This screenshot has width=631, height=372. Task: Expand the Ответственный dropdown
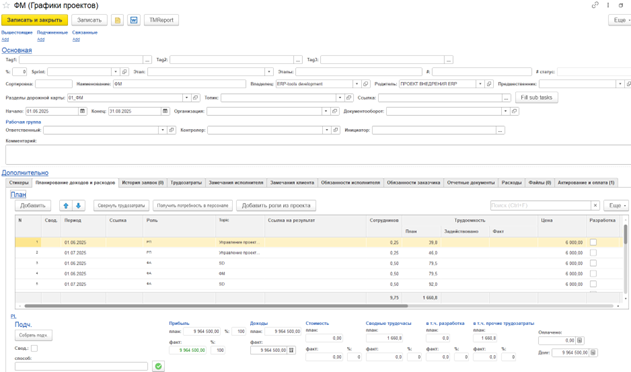click(163, 130)
